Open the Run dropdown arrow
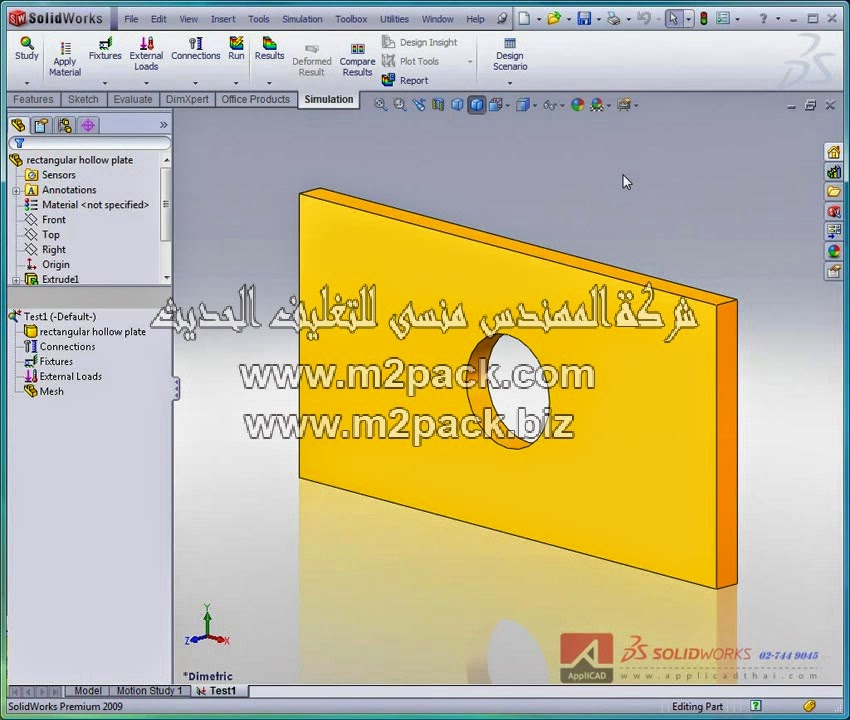Screen dimensions: 850x720 click(x=236, y=83)
